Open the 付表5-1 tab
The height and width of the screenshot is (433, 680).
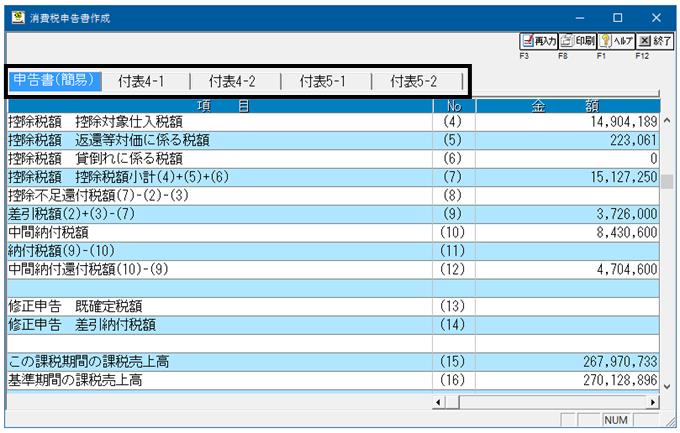click(x=323, y=81)
